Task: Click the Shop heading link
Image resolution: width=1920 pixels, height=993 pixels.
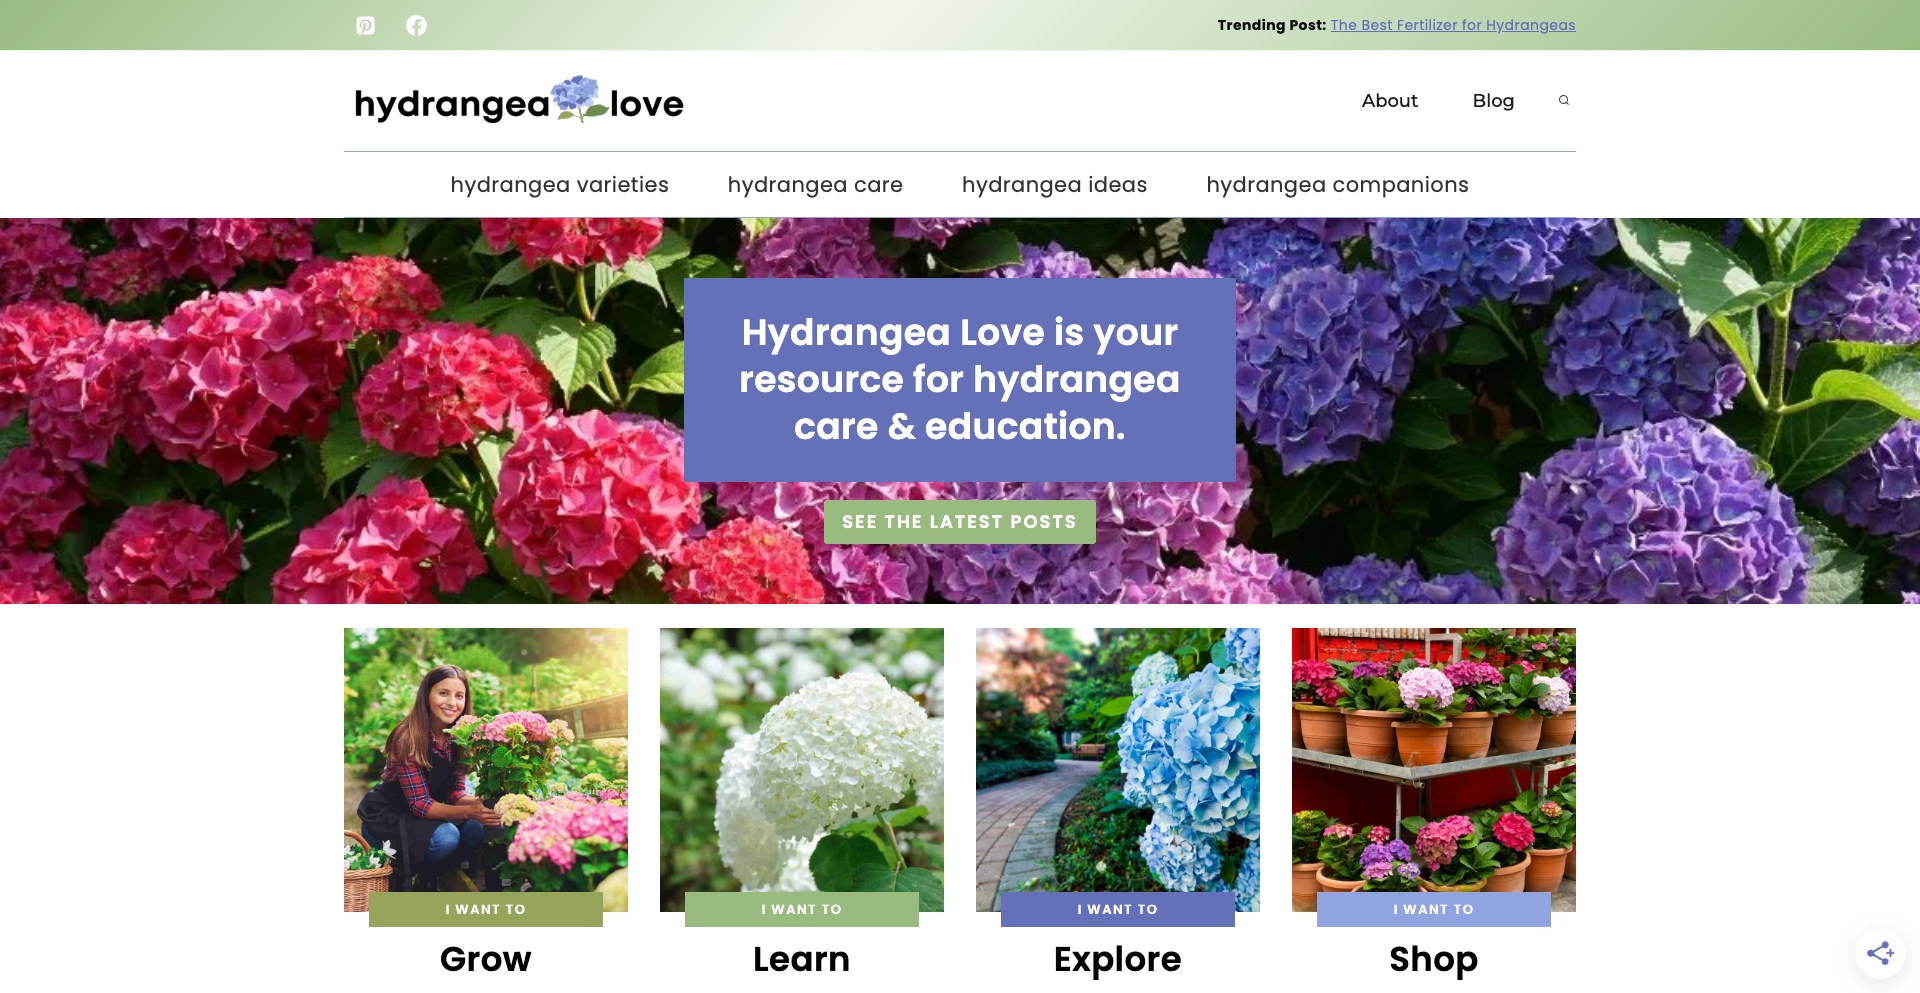Action: (1433, 959)
